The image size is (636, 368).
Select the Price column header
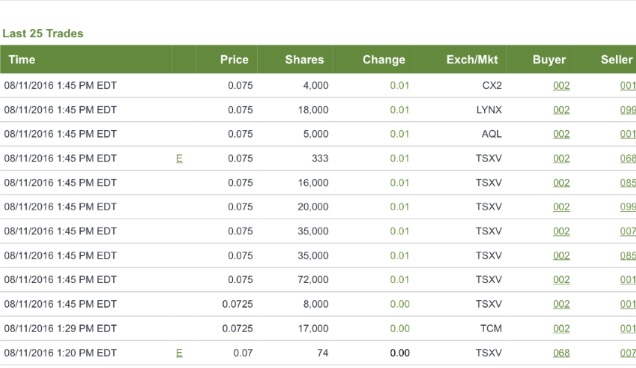point(234,60)
